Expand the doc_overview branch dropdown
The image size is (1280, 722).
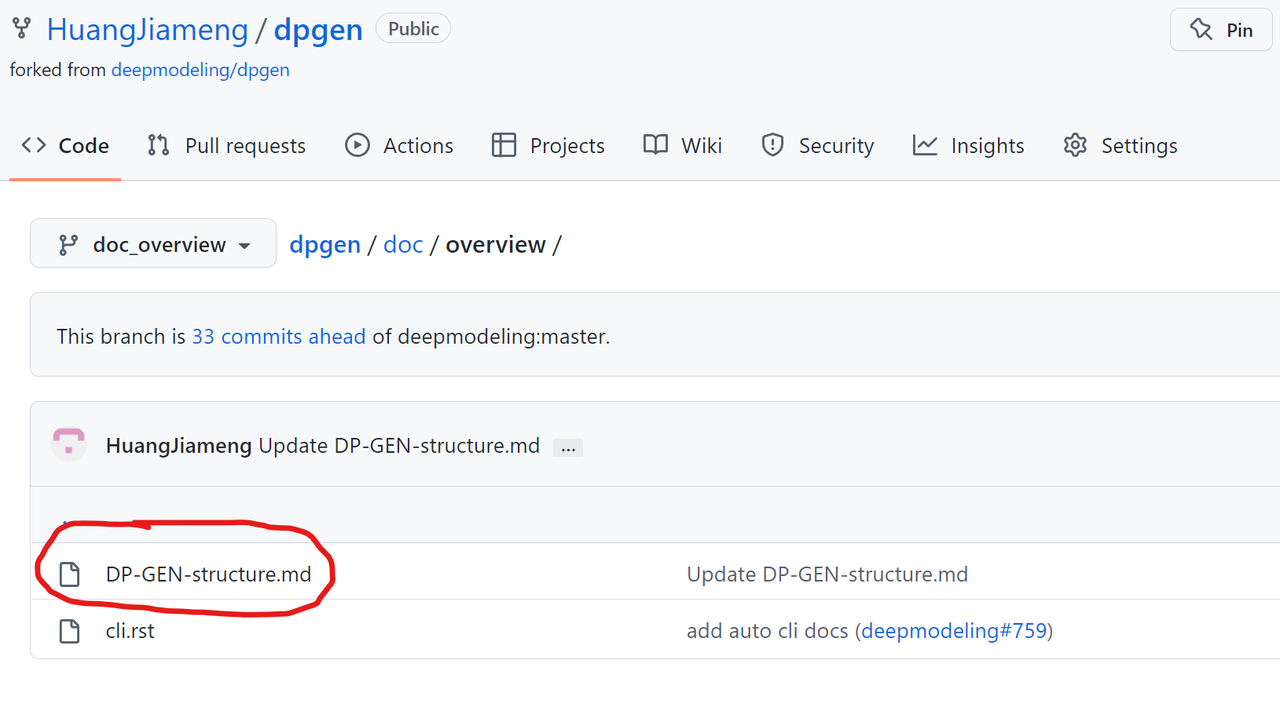153,244
